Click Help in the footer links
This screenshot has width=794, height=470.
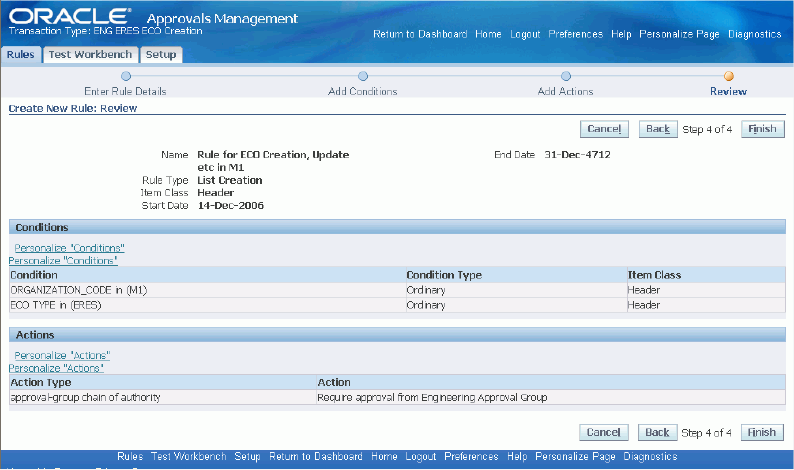[517, 456]
